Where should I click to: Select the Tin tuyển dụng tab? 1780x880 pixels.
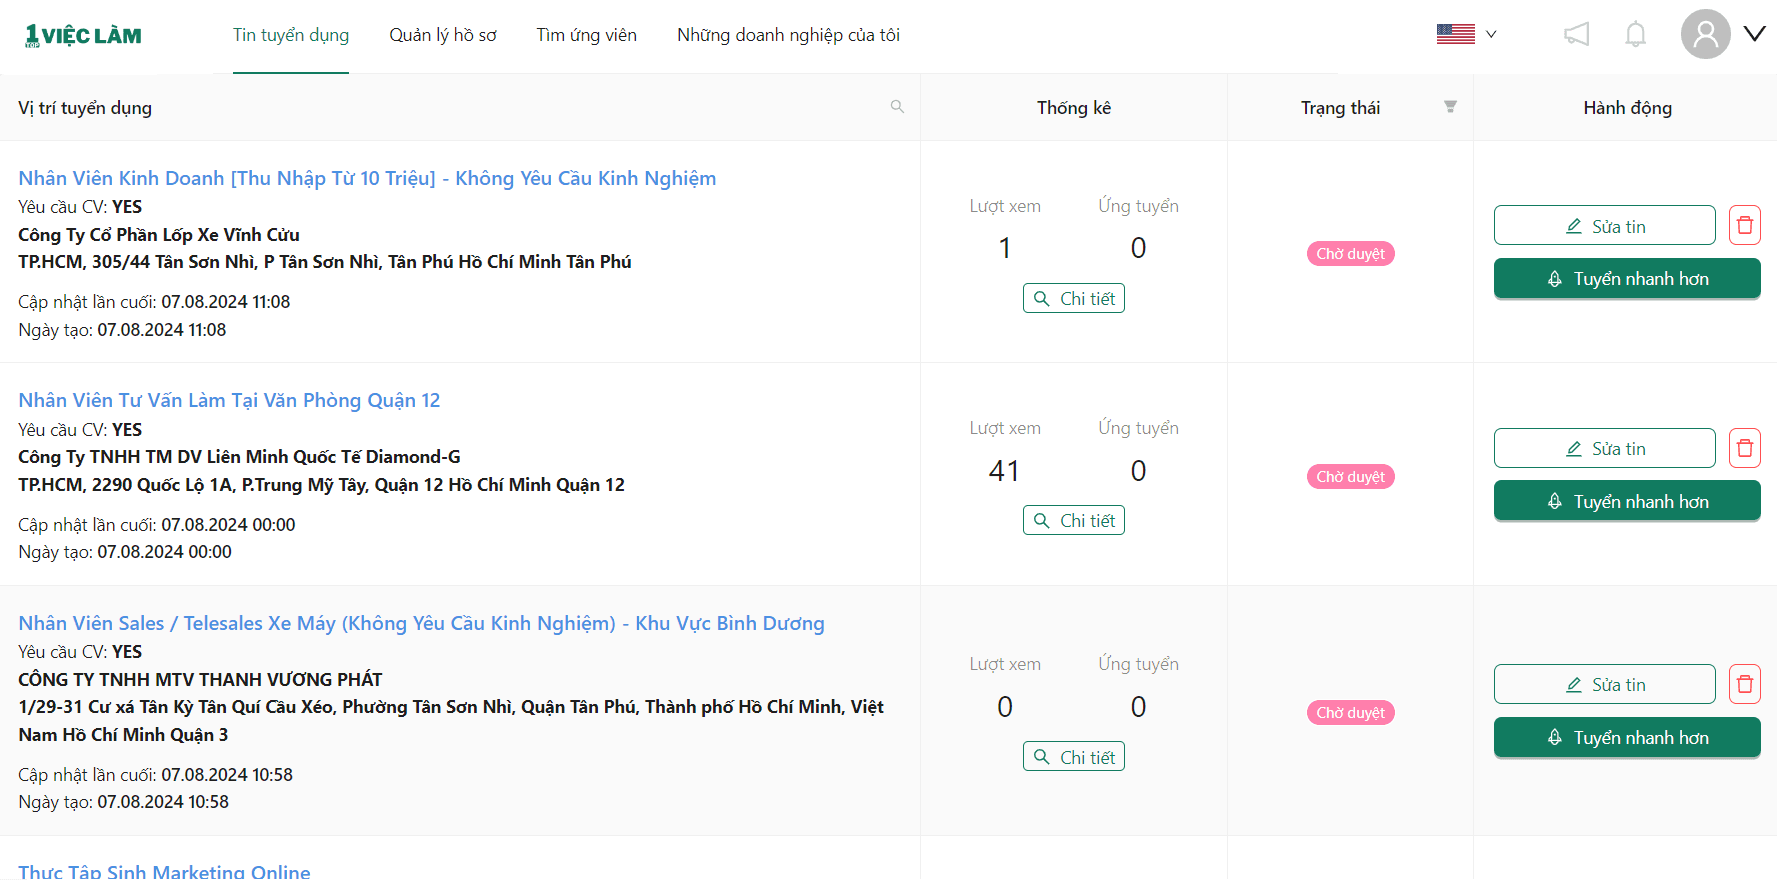click(291, 35)
